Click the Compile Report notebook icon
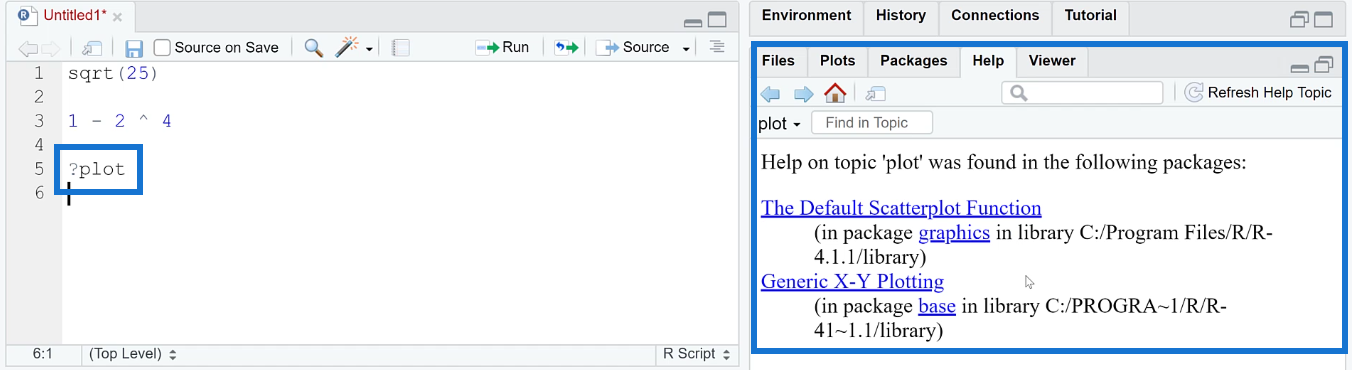The width and height of the screenshot is (1352, 370). pos(400,48)
